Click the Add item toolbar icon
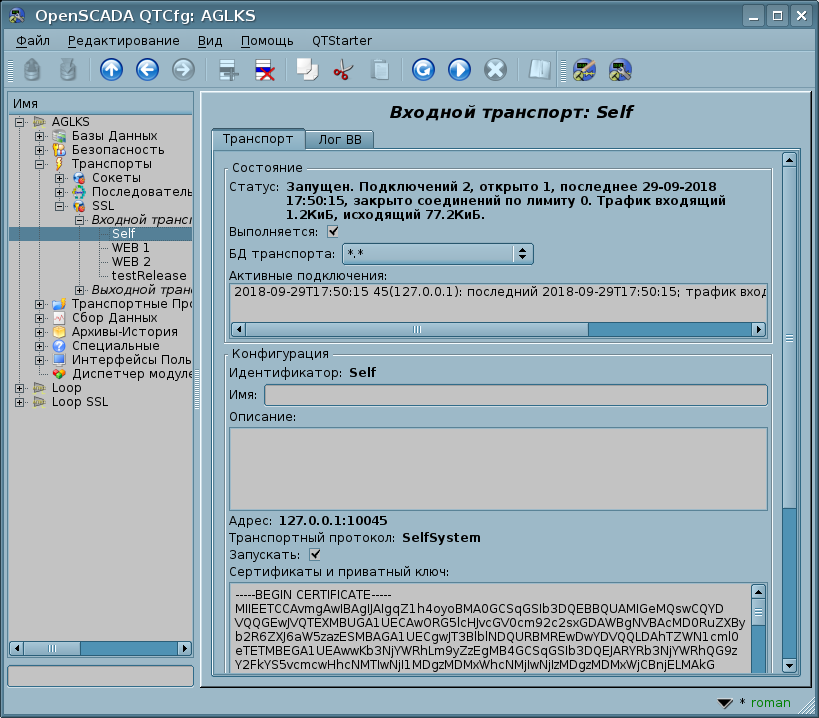 [228, 69]
